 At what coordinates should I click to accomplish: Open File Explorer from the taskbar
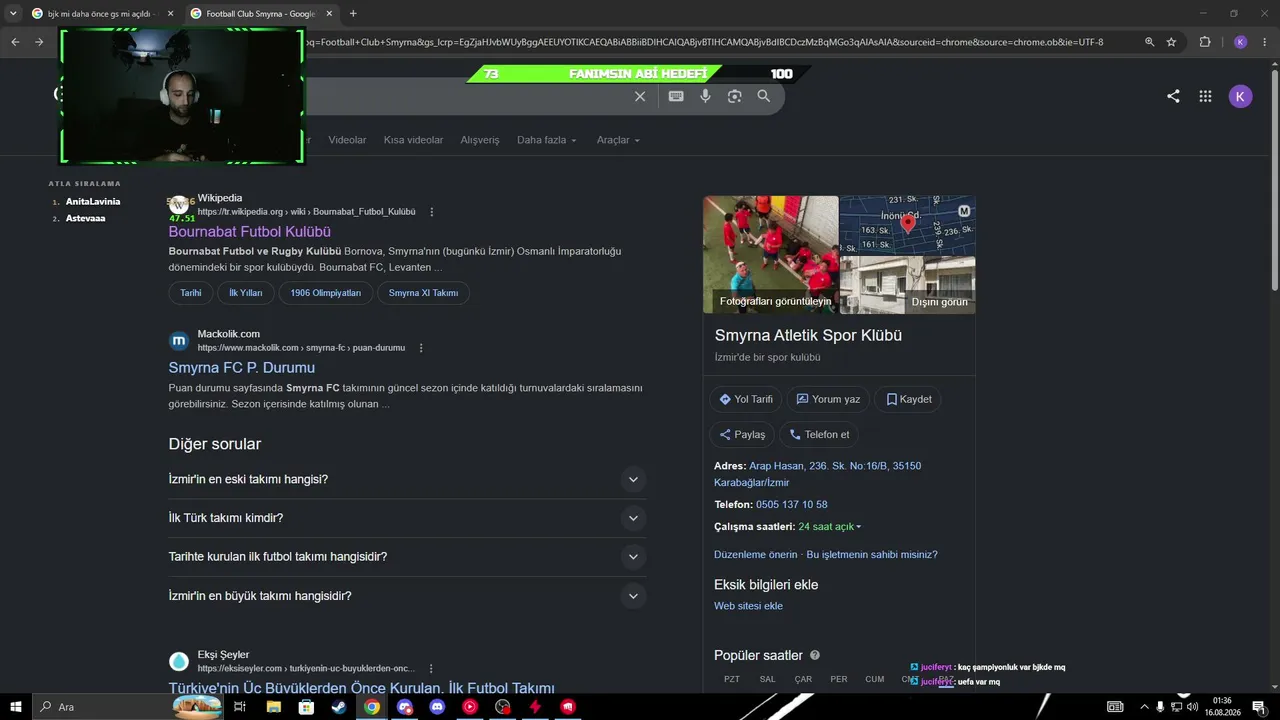[x=273, y=707]
